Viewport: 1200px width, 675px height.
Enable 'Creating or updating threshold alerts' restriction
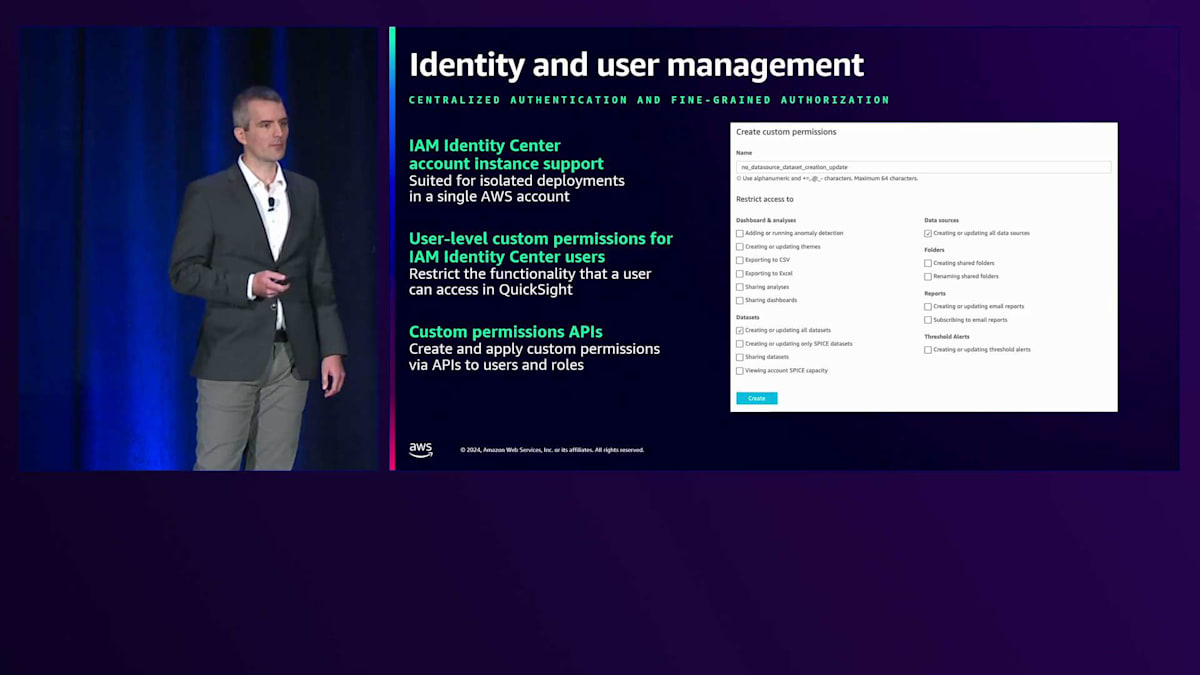point(928,350)
